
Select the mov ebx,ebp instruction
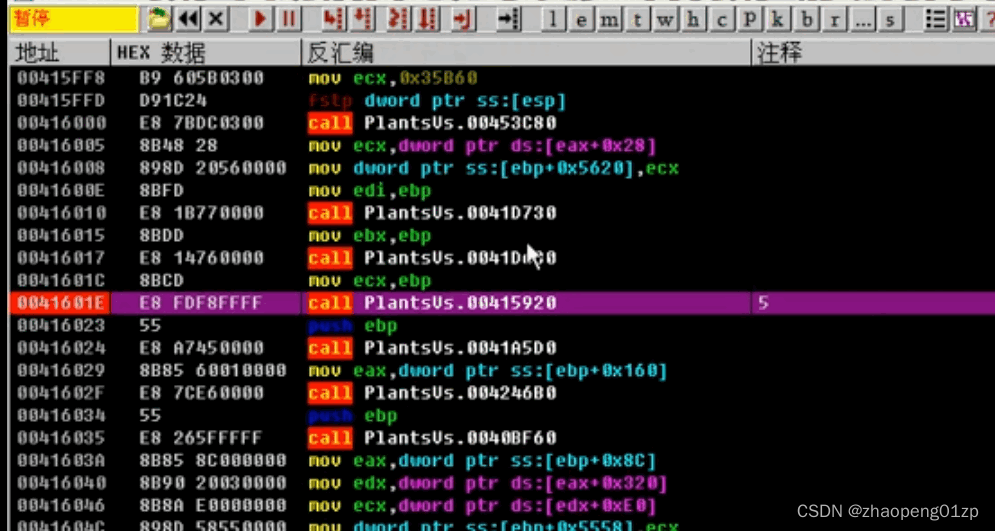tap(370, 235)
